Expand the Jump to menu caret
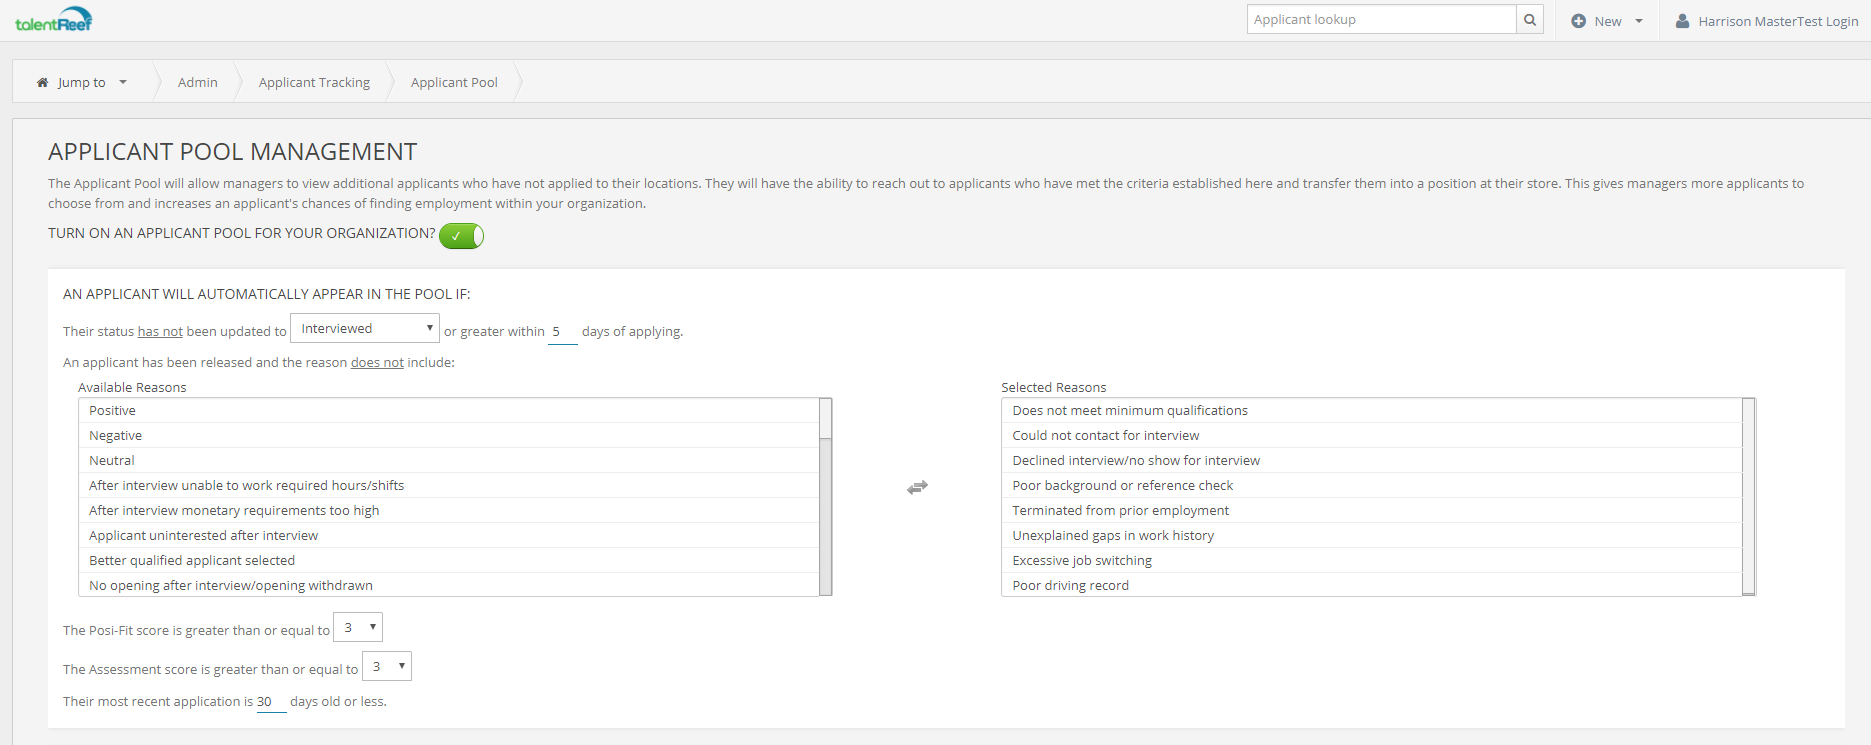Image resolution: width=1871 pixels, height=745 pixels. click(123, 83)
